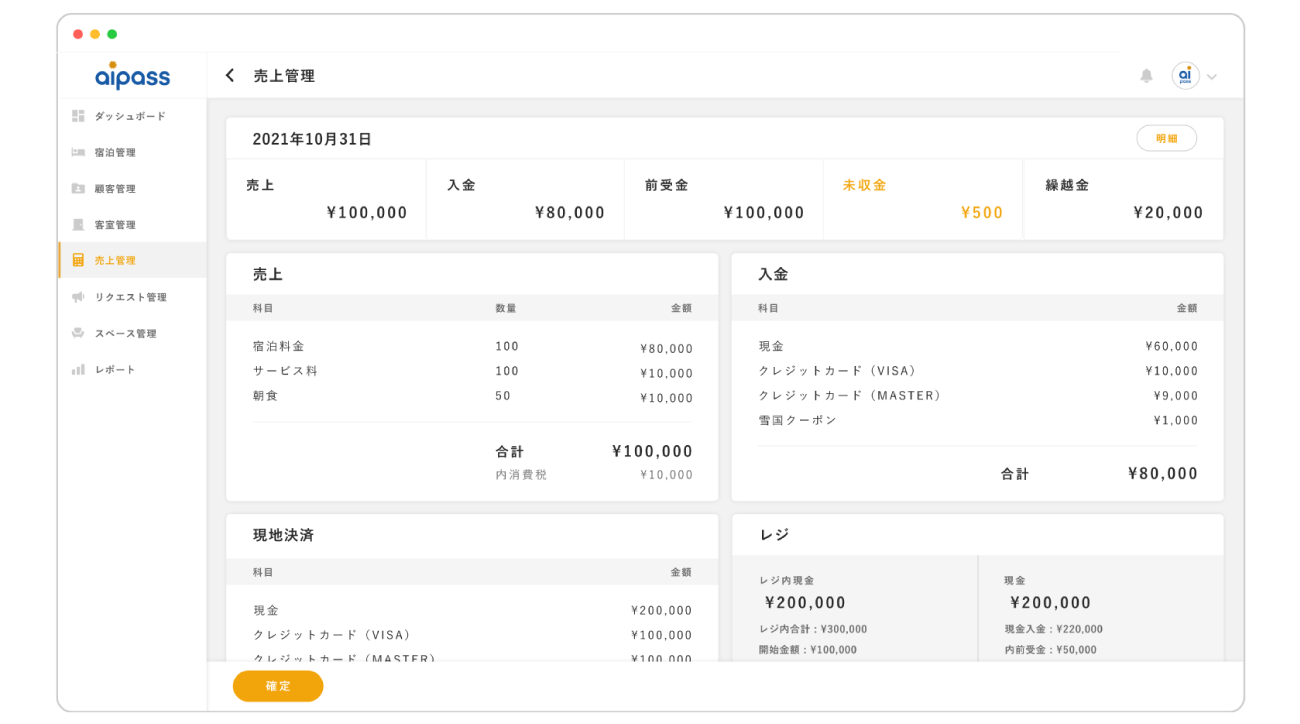This screenshot has width=1300, height=724.
Task: Open 宿泊管理 from the sidebar
Action: (115, 153)
